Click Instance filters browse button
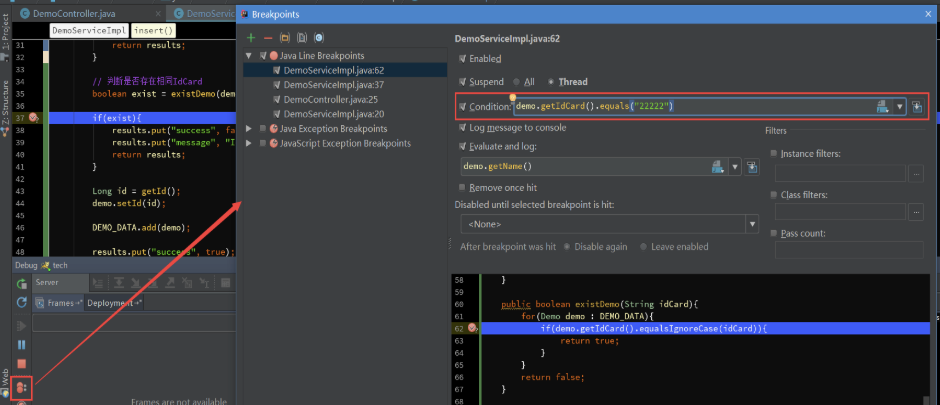 click(915, 174)
